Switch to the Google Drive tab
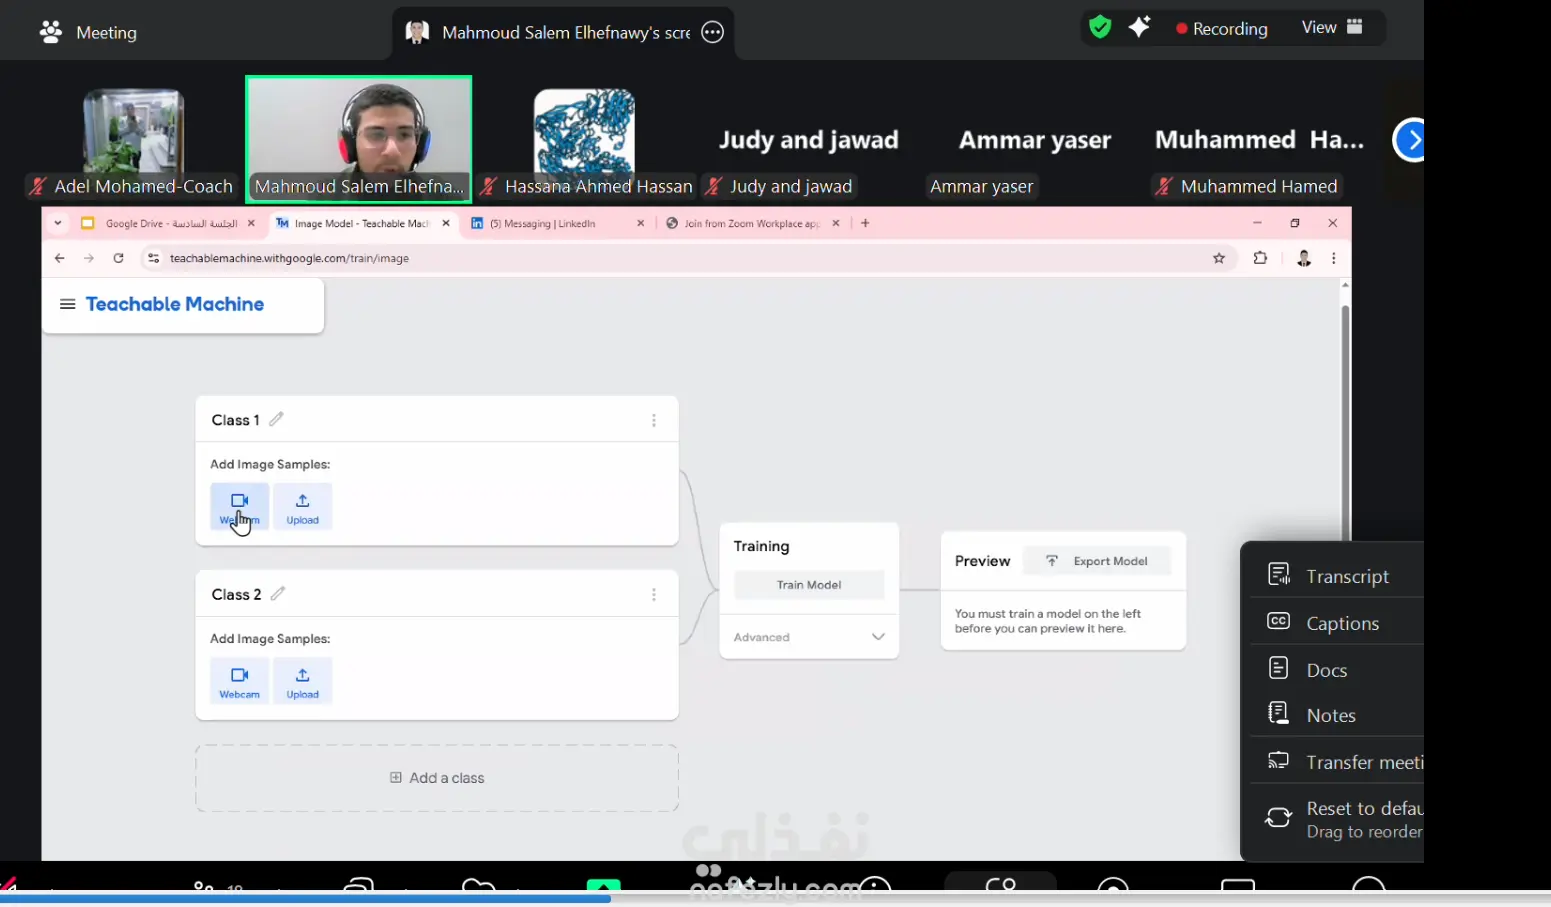1551x907 pixels. (x=167, y=223)
